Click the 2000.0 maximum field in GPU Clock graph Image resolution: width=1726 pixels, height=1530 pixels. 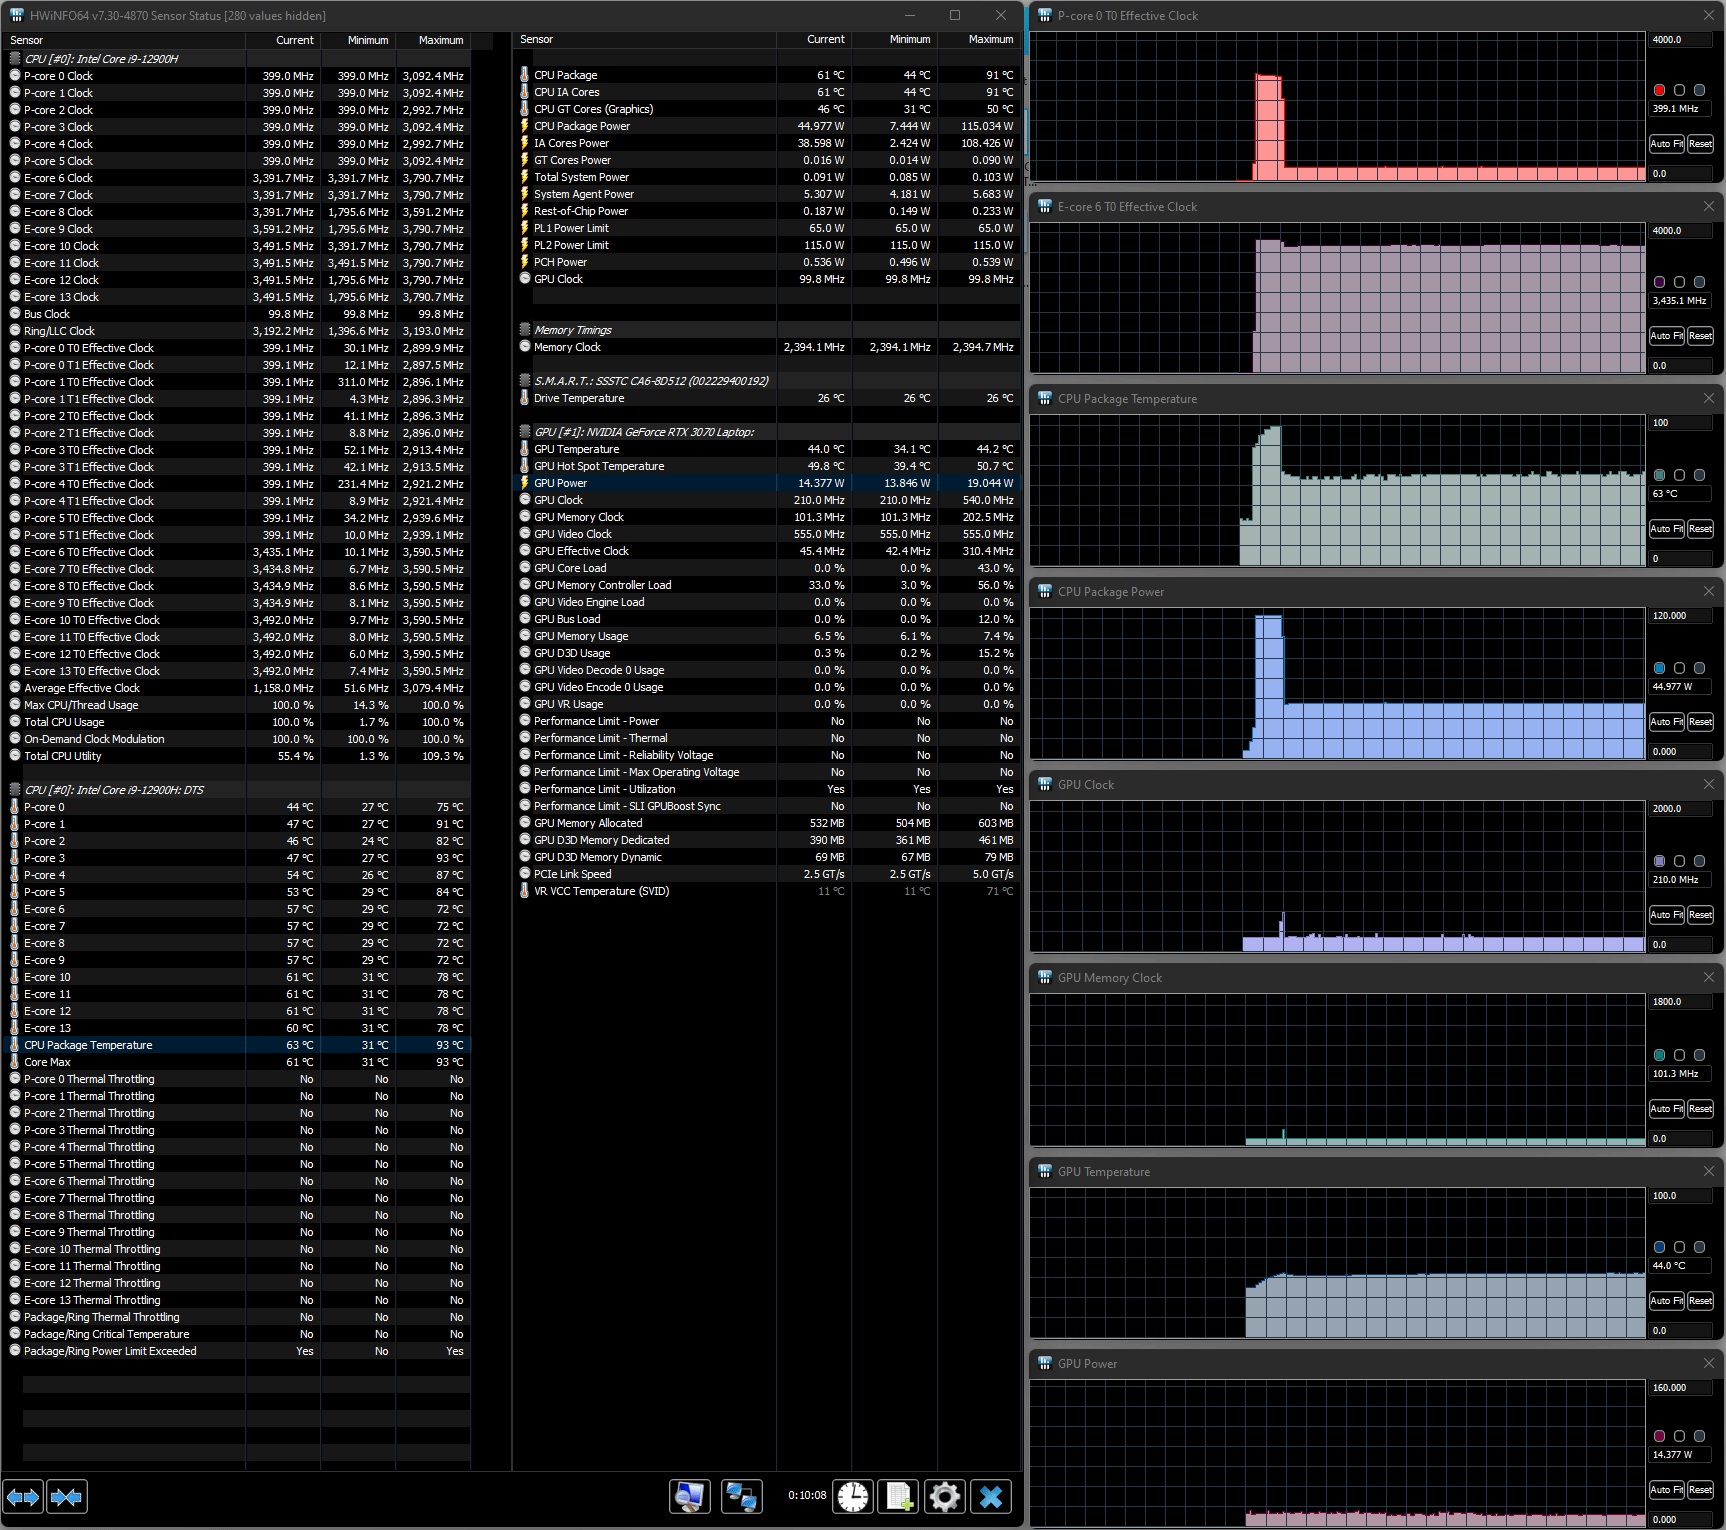point(1681,809)
